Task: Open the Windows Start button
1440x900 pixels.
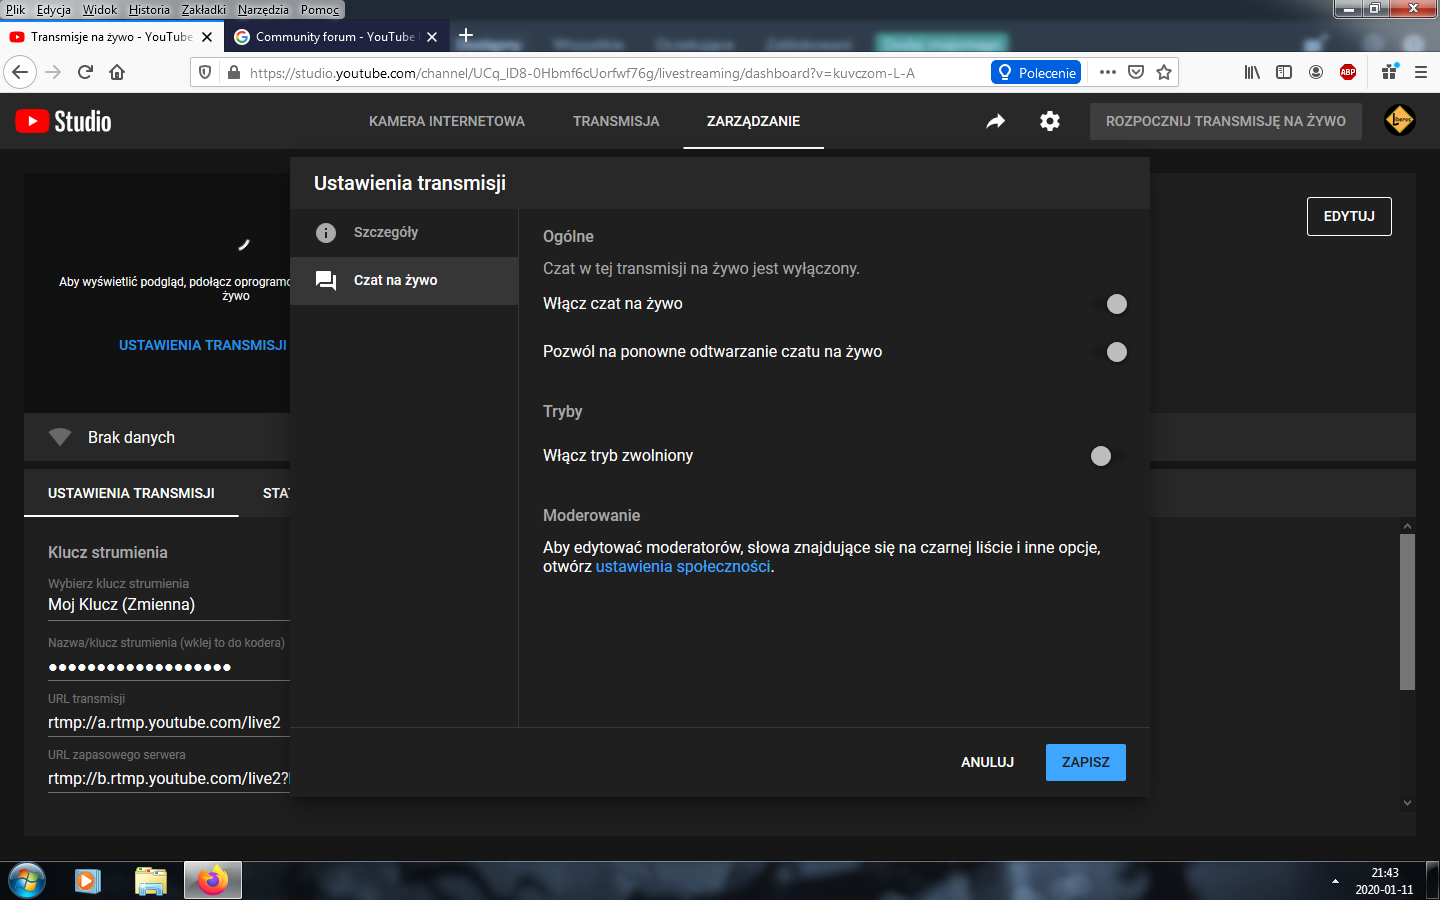Action: coord(26,881)
